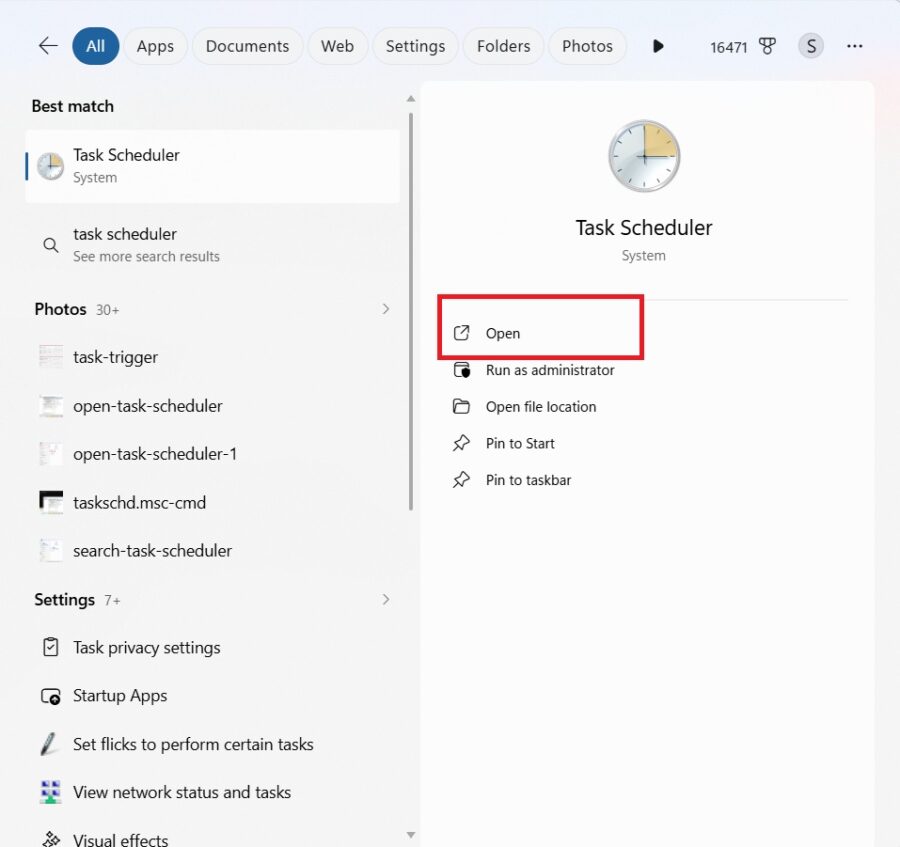Click the task-trigger thumbnail
Viewport: 900px width, 847px height.
[51, 357]
